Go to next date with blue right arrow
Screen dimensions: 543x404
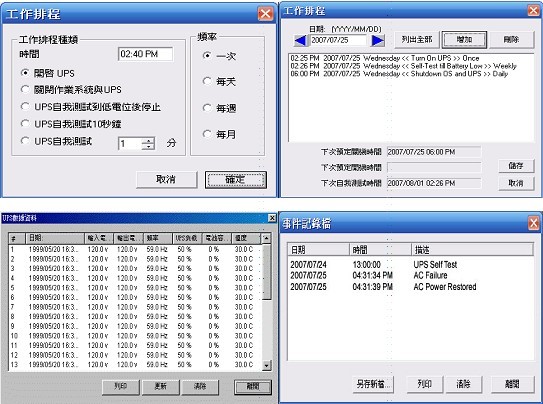[377, 41]
